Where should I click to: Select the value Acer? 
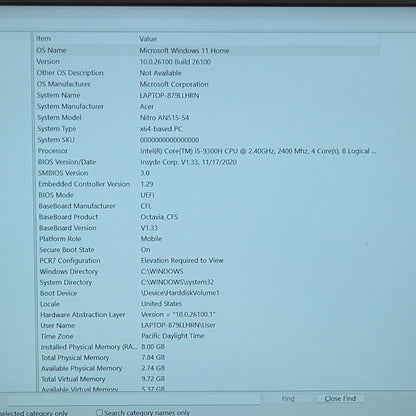coord(147,107)
